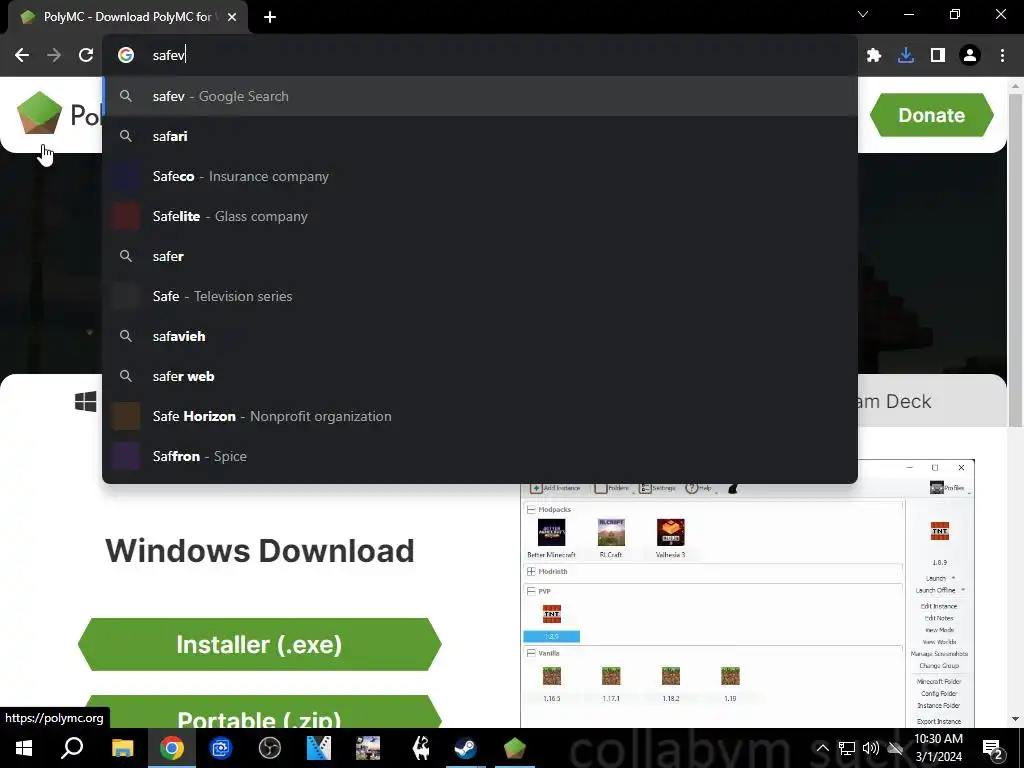Select the 'safer' search suggestion
Viewport: 1024px width, 768px height.
480,256
